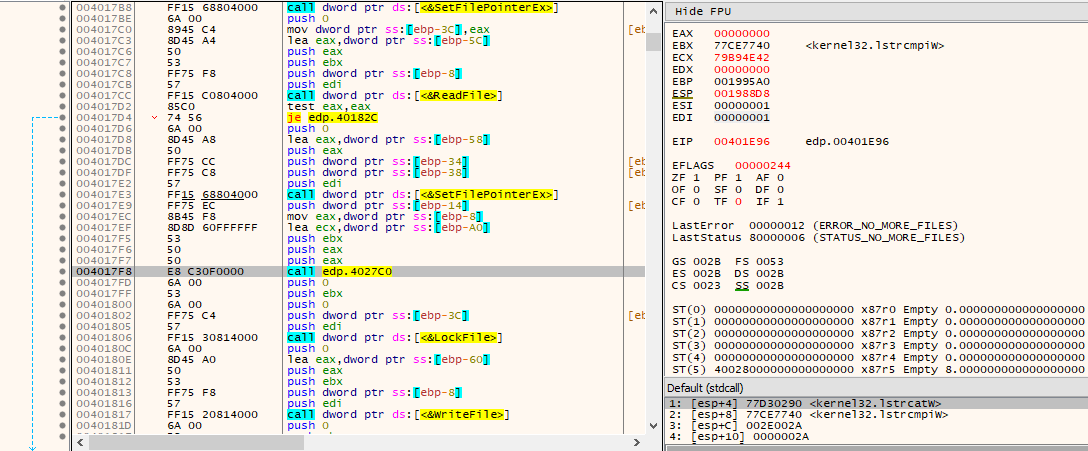Toggle breakpoint bullet beside address 00401806

(x=63, y=337)
